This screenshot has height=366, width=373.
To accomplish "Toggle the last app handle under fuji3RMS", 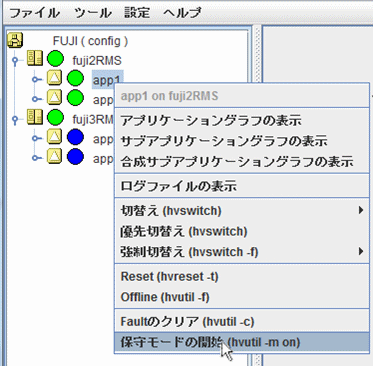I will click(x=35, y=158).
